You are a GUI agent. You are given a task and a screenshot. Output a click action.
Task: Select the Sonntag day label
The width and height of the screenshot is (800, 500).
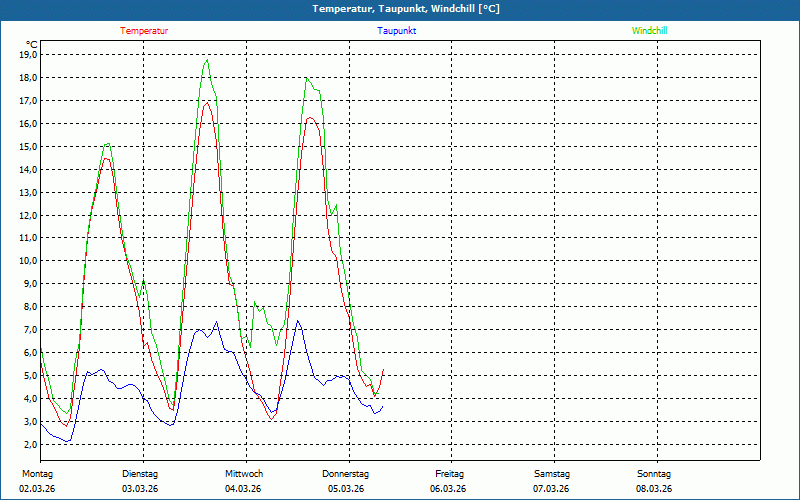(x=654, y=474)
